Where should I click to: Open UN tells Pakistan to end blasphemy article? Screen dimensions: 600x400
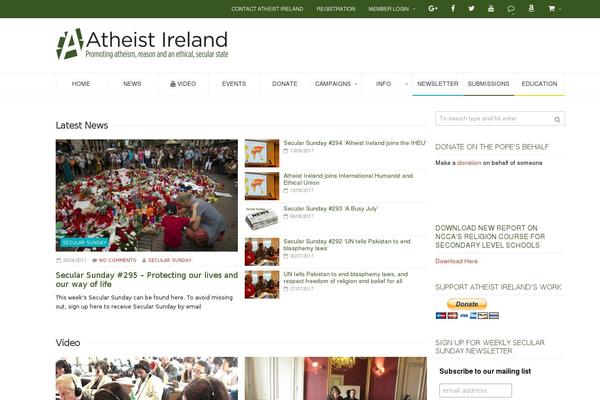[346, 278]
